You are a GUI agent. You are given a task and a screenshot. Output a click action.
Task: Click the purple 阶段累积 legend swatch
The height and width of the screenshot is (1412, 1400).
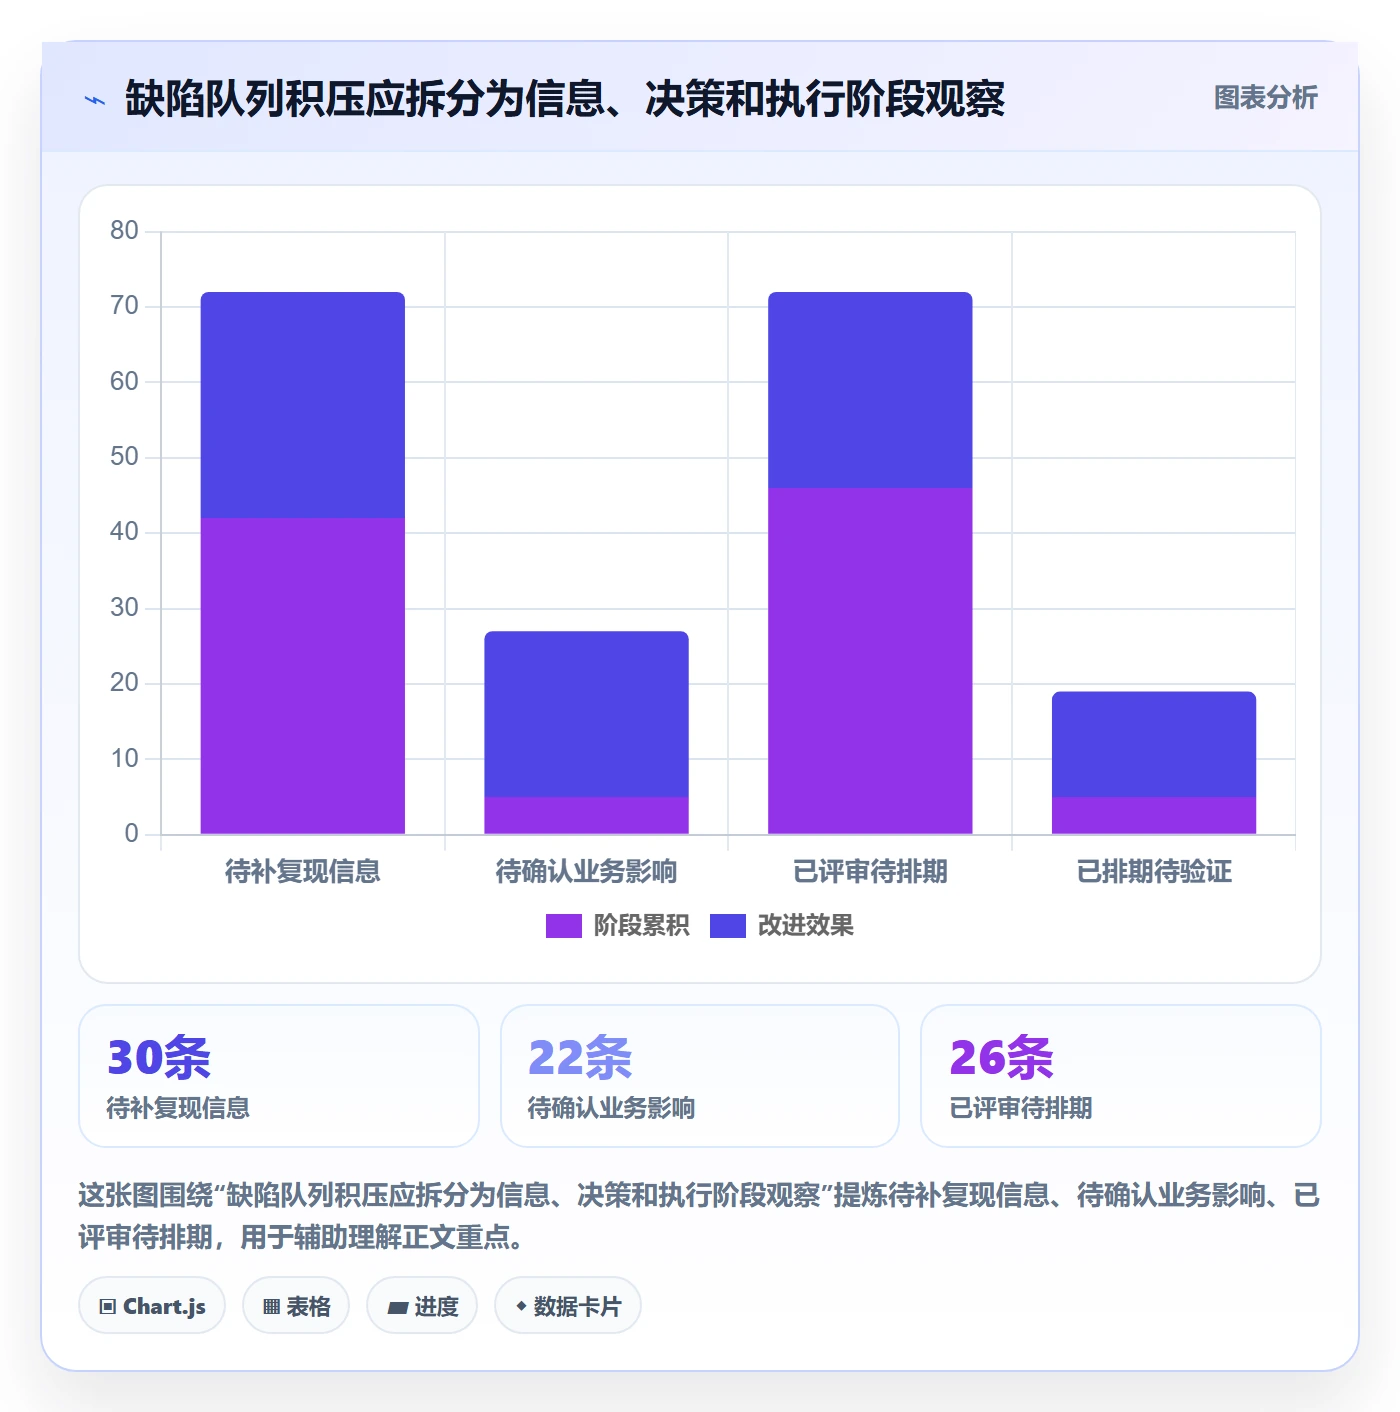pyautogui.click(x=563, y=926)
